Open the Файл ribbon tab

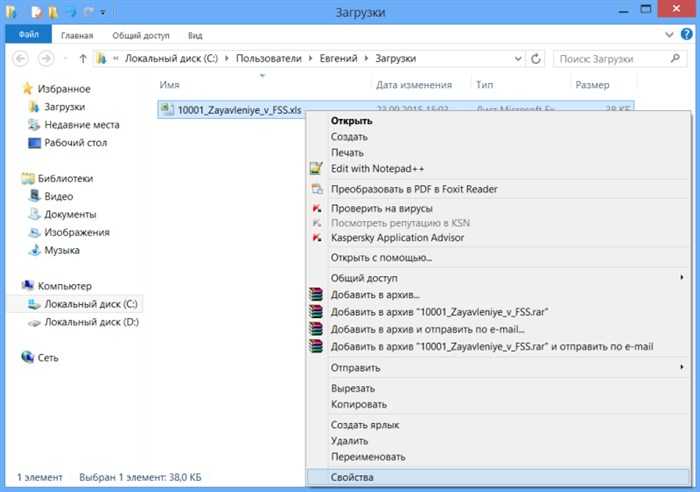pos(29,34)
